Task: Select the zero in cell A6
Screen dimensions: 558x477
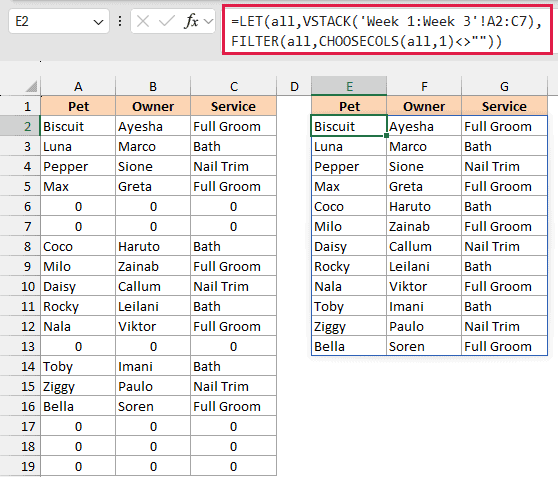Action: pos(78,206)
